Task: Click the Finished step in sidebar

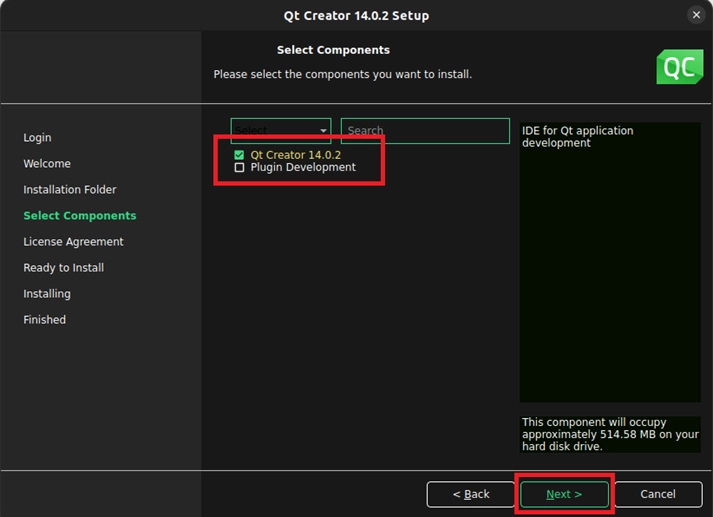Action: coord(44,320)
